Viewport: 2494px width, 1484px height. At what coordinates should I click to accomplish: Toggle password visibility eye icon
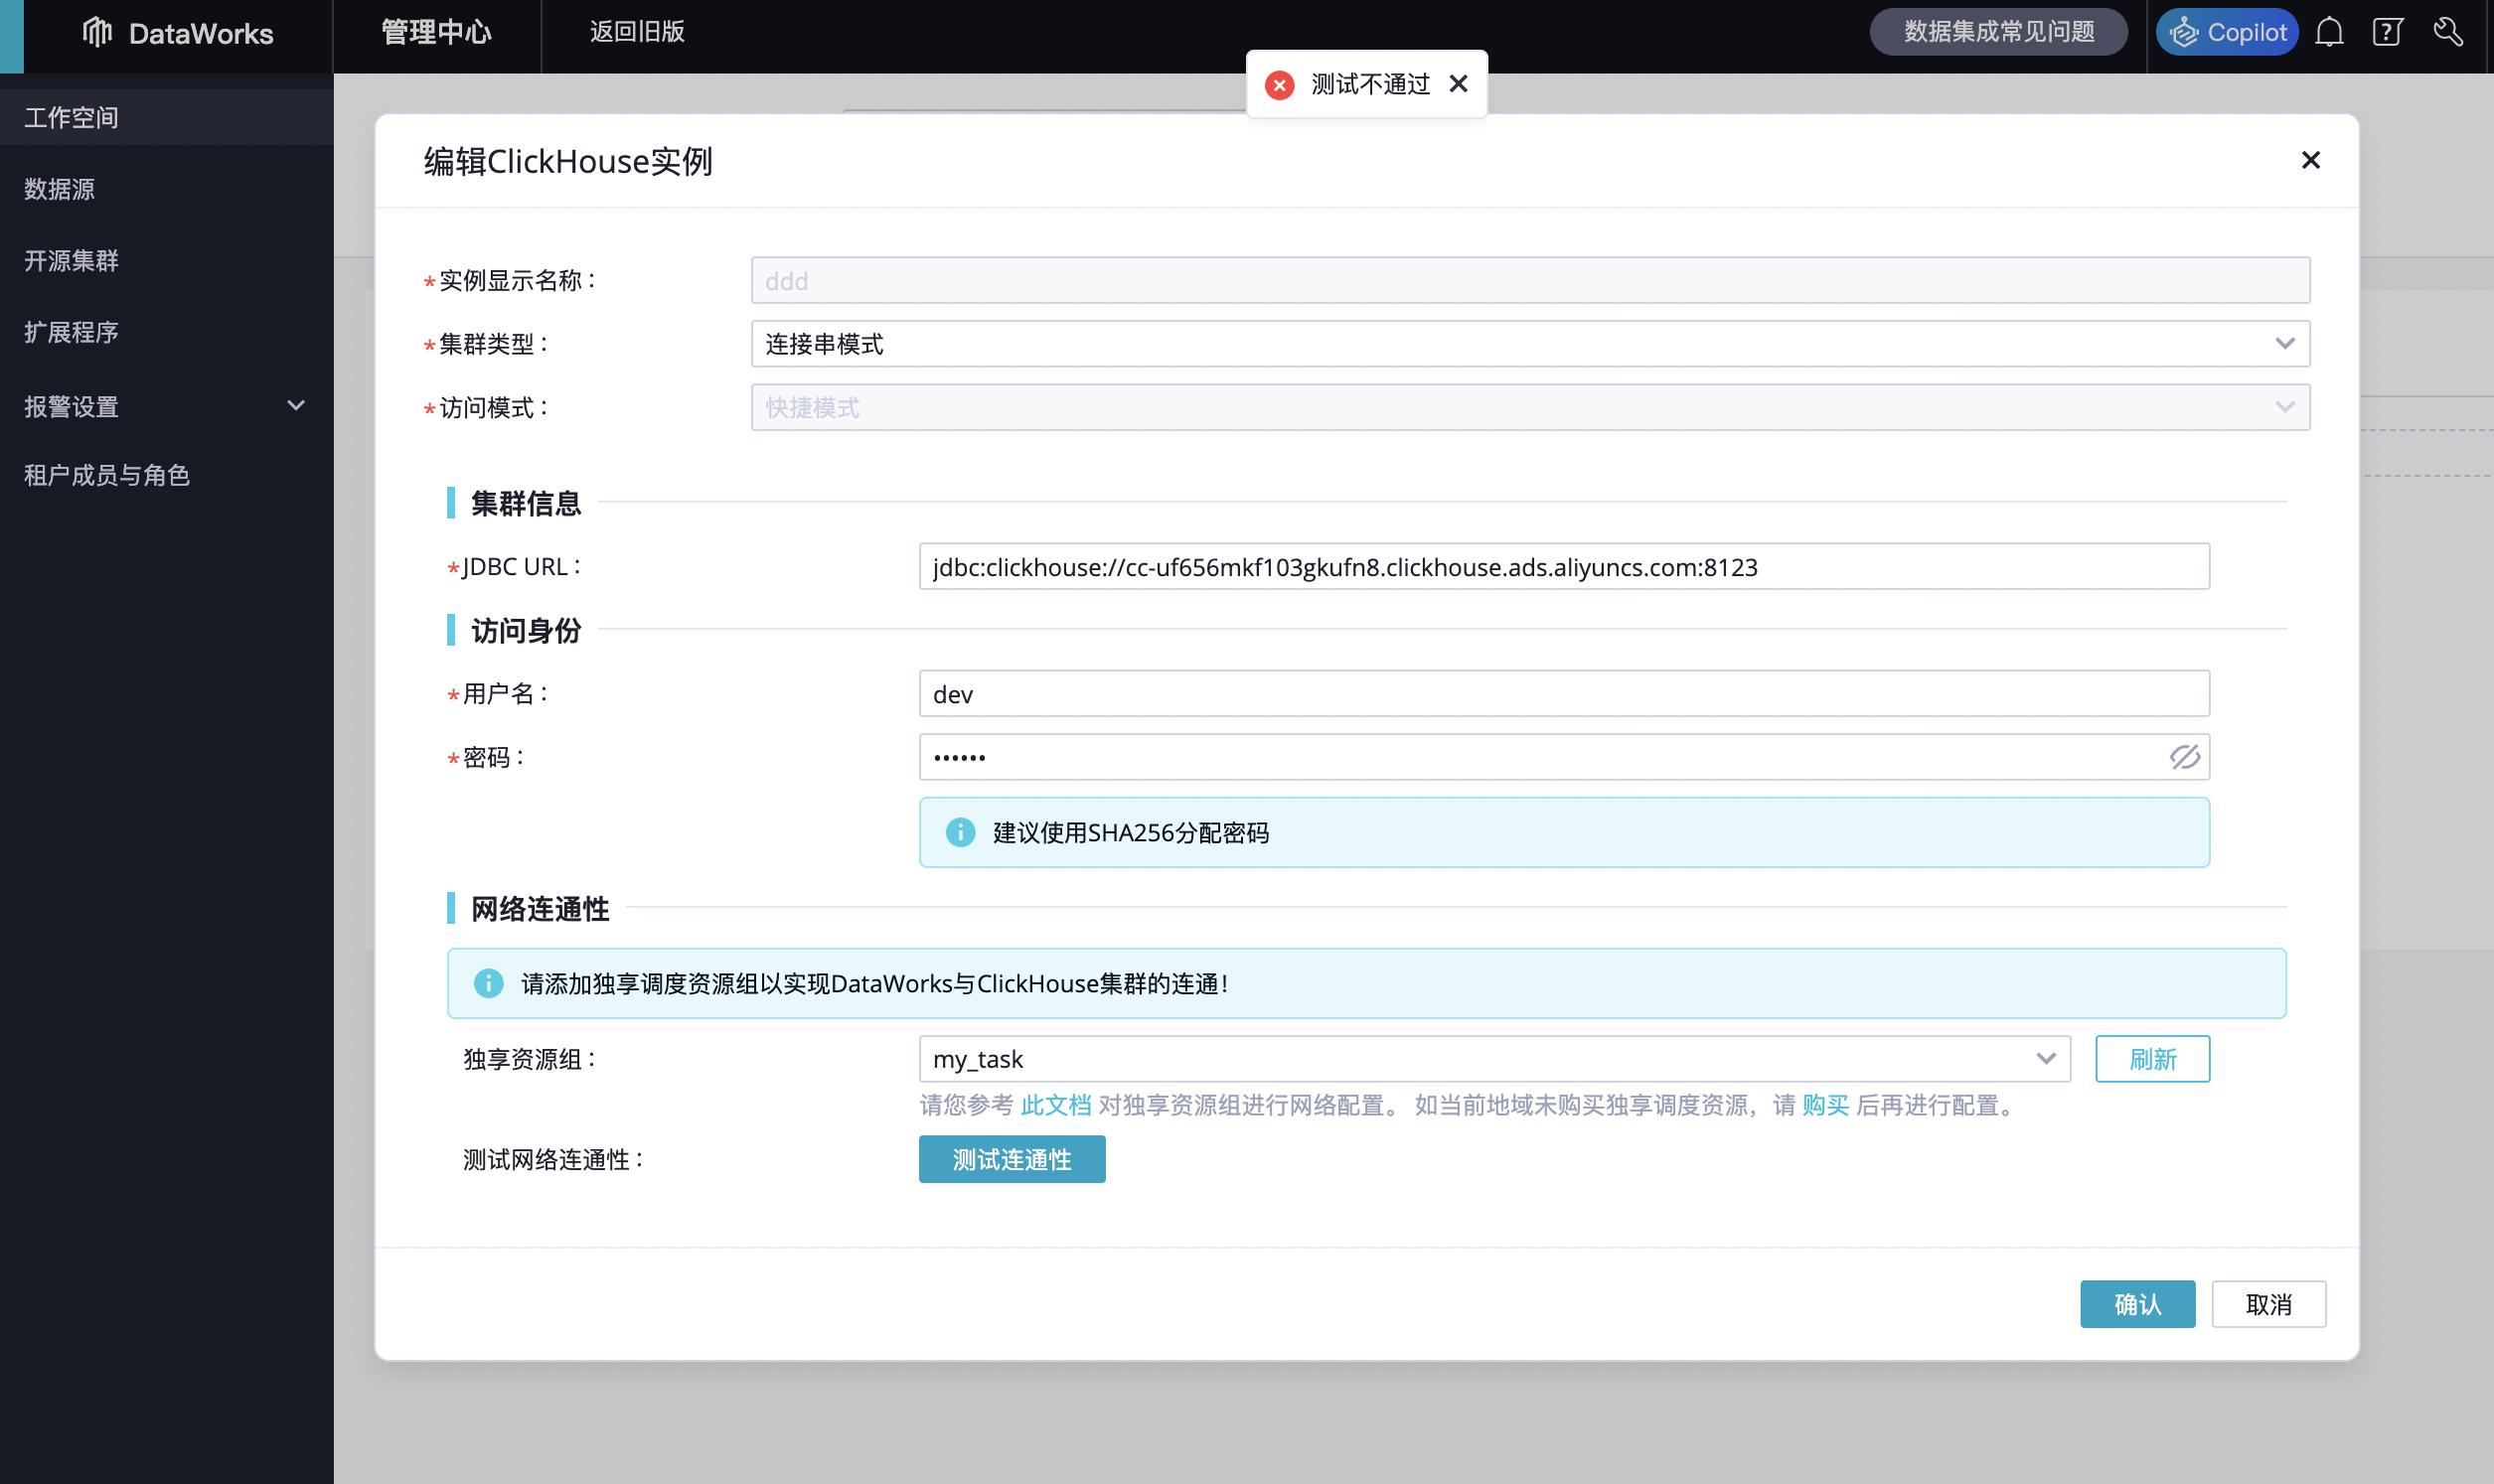[2183, 757]
